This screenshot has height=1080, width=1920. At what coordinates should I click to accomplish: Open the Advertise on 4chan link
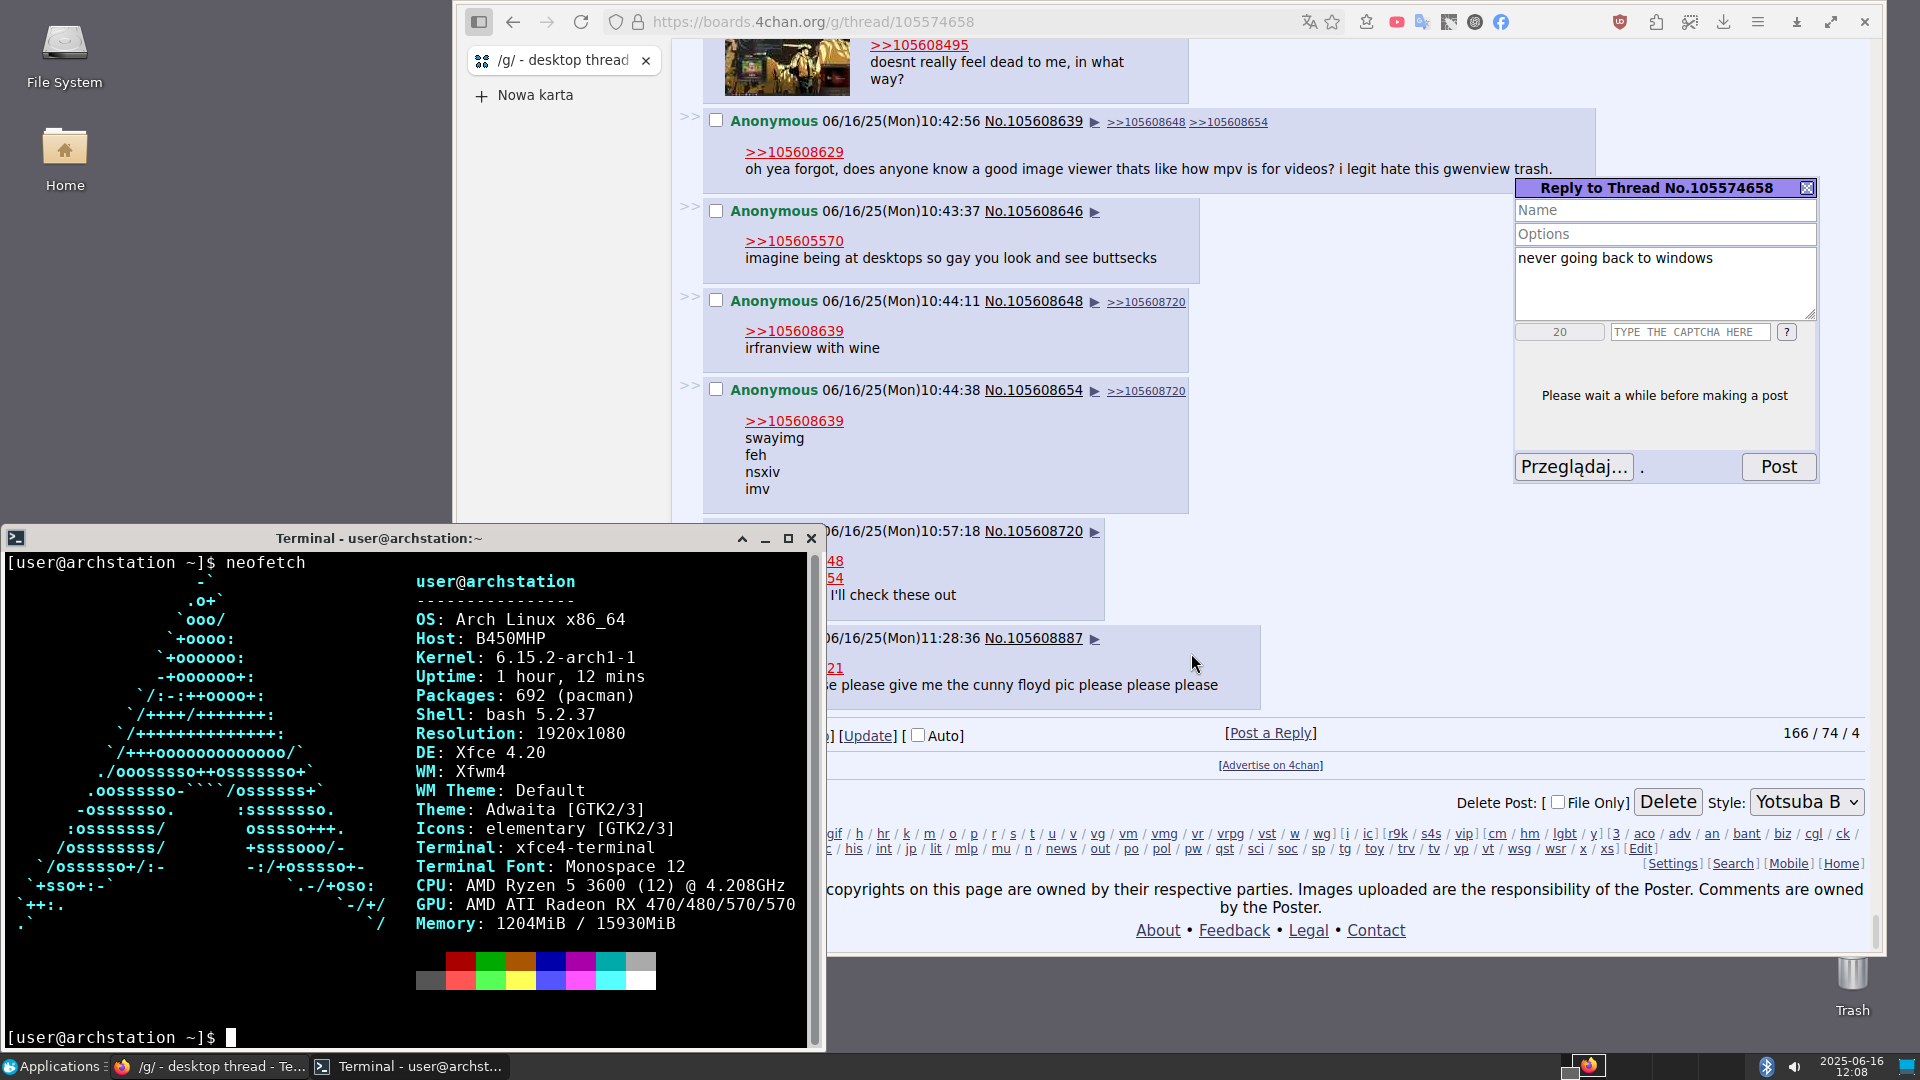(x=1271, y=765)
